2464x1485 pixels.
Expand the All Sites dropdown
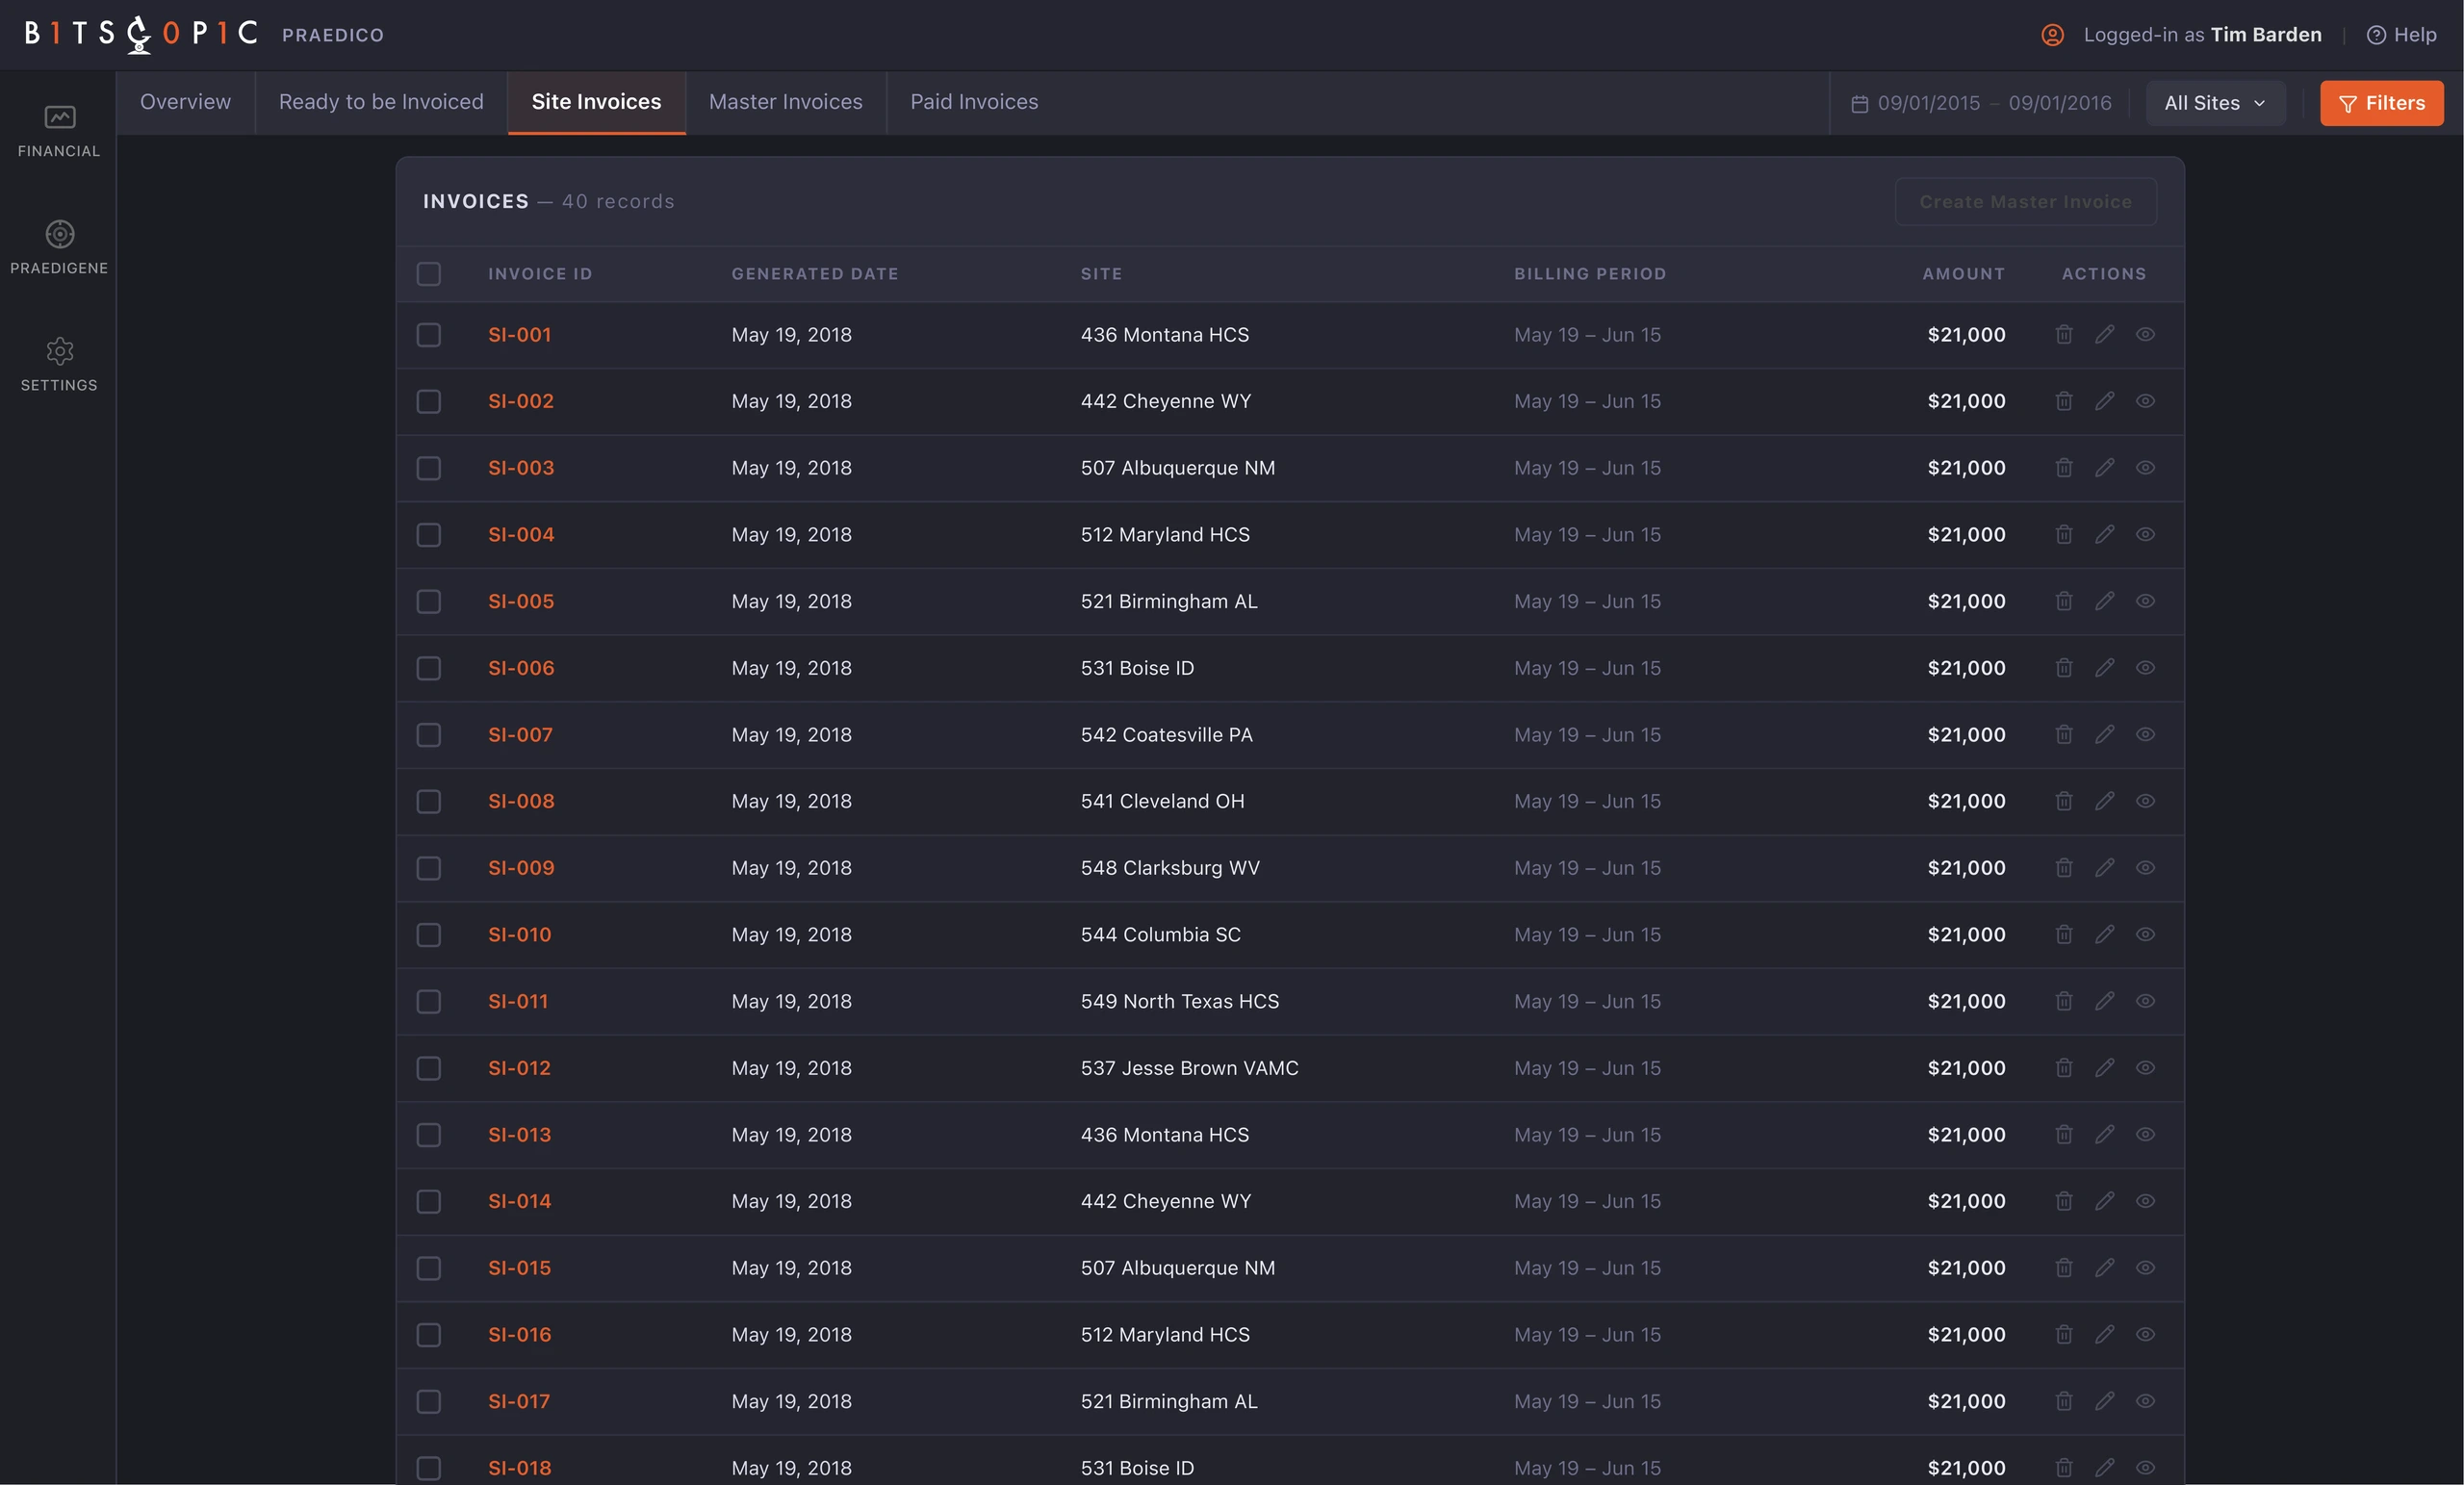click(2215, 103)
